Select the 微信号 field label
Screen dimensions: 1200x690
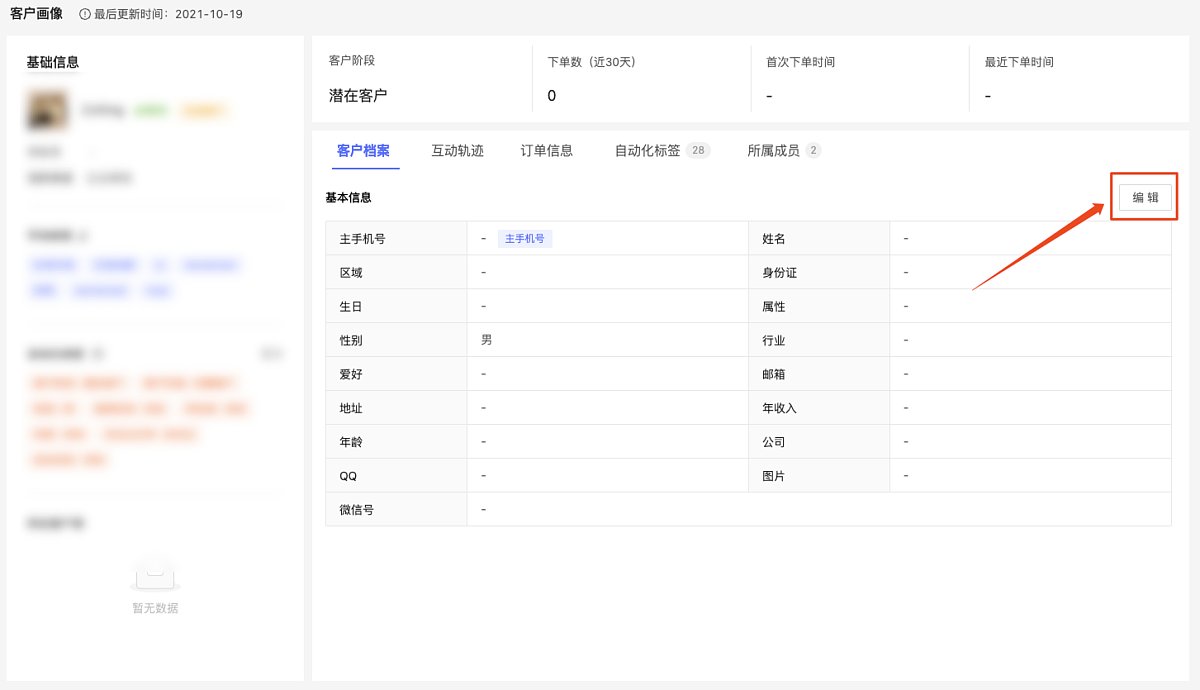[357, 510]
